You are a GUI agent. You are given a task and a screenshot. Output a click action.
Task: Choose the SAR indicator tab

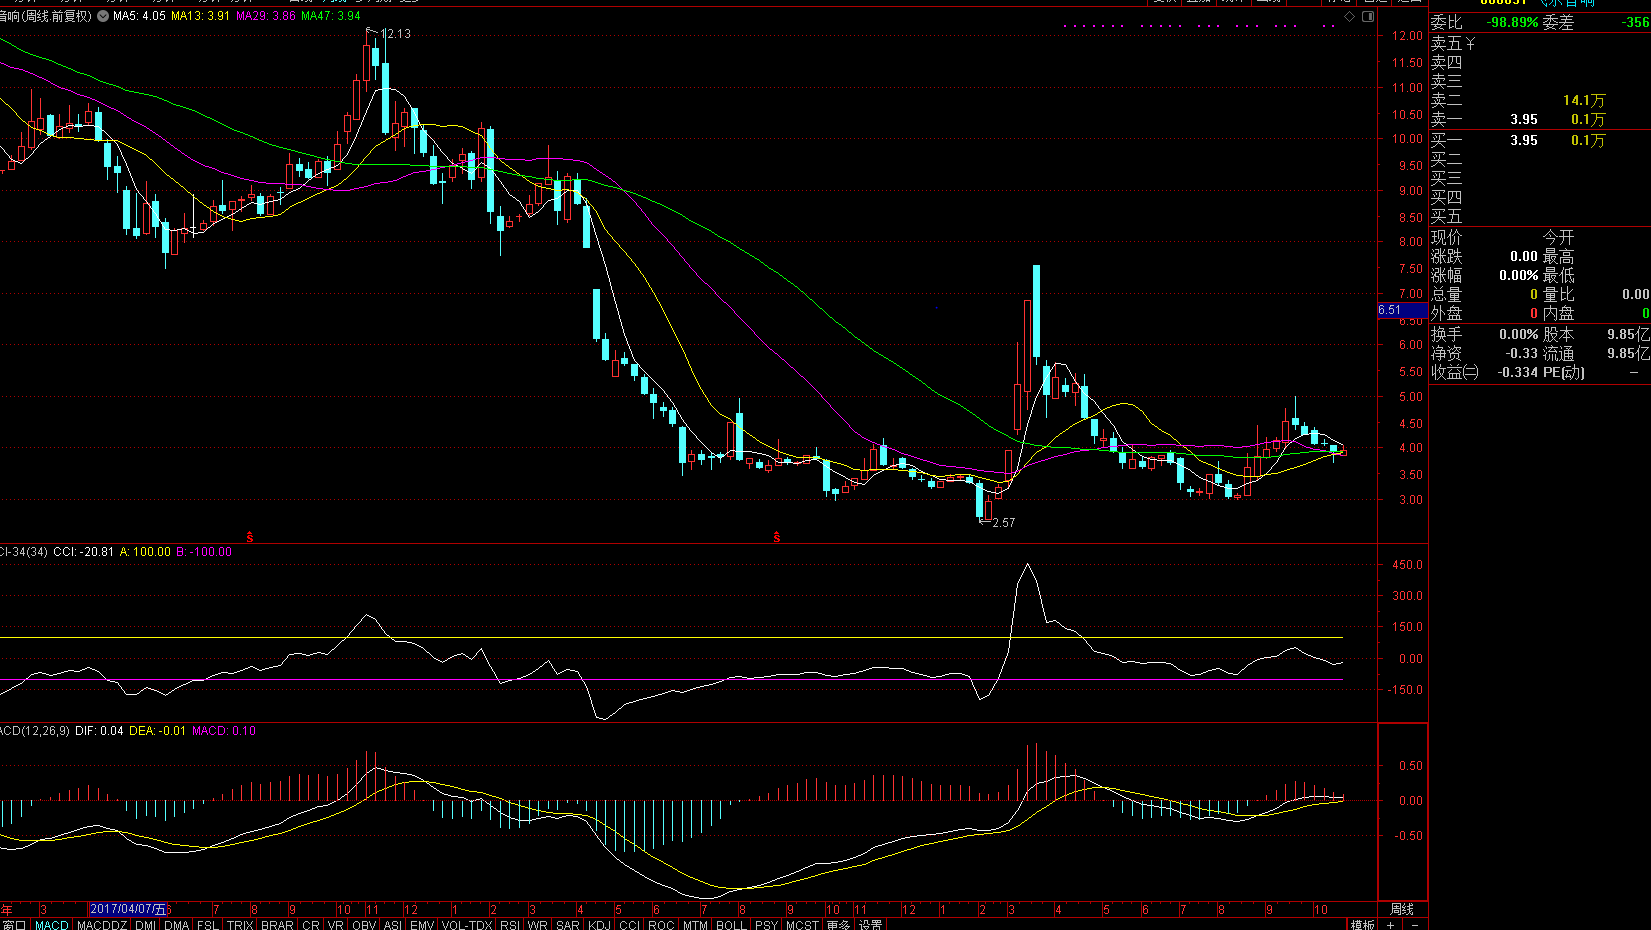coord(568,924)
